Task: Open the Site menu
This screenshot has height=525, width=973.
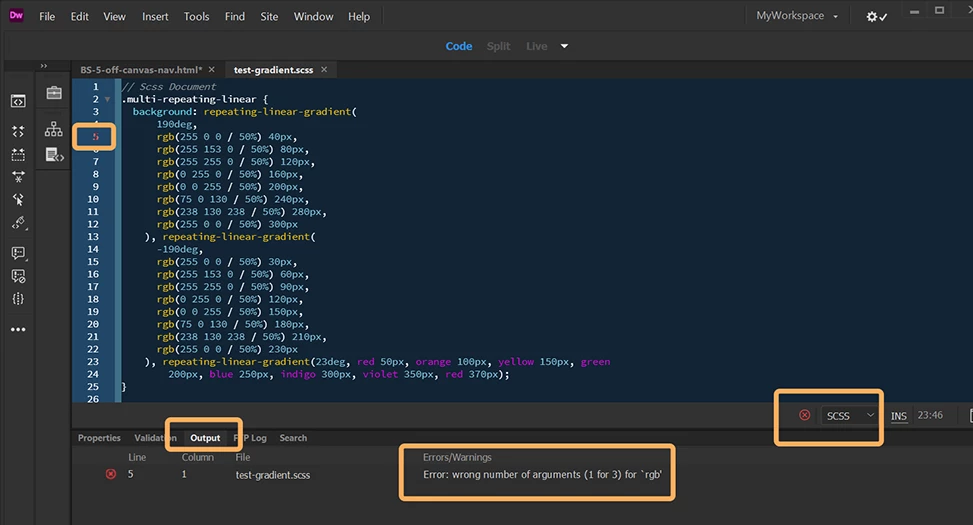Action: point(269,17)
